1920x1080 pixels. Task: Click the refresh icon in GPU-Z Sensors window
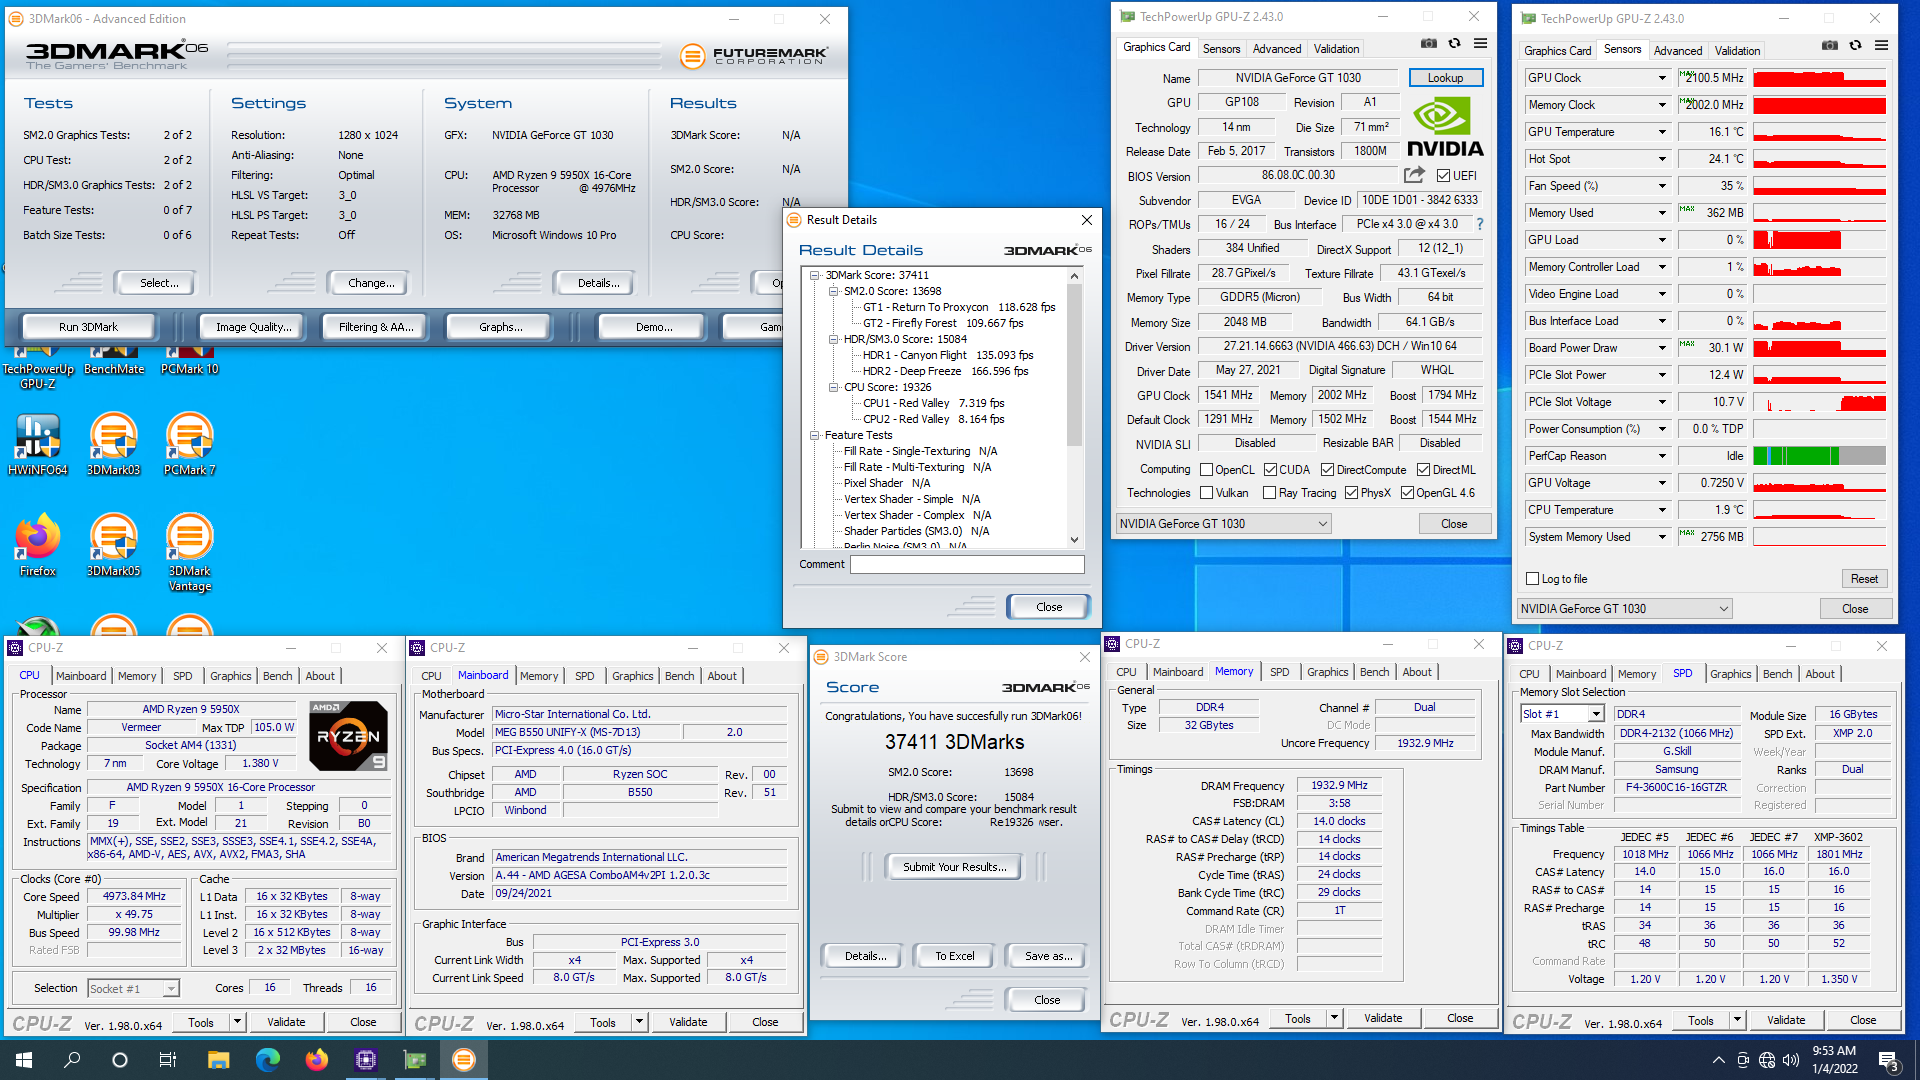tap(1855, 46)
